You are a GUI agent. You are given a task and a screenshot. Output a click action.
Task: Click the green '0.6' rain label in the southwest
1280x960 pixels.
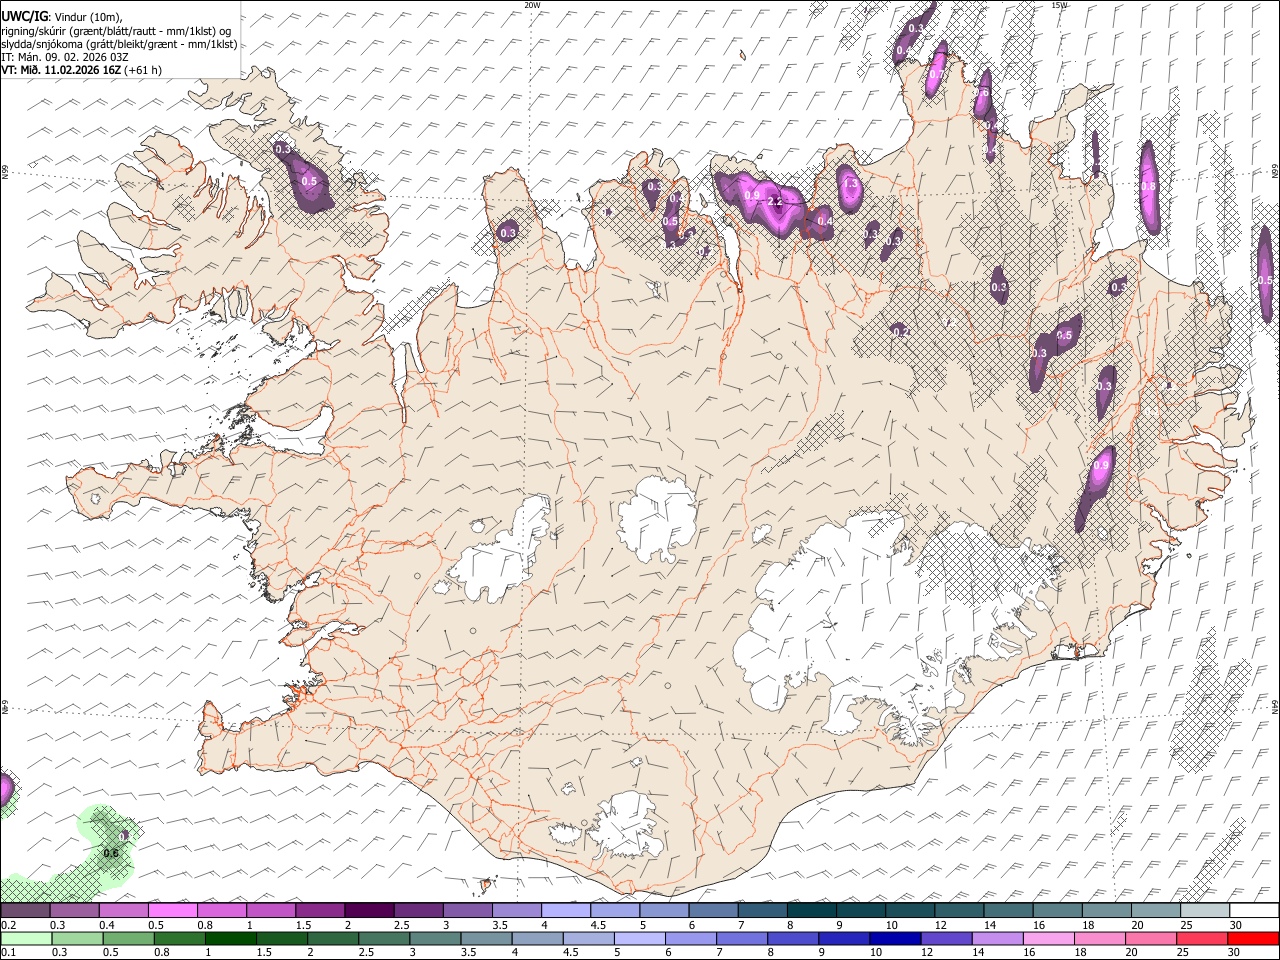click(x=112, y=853)
